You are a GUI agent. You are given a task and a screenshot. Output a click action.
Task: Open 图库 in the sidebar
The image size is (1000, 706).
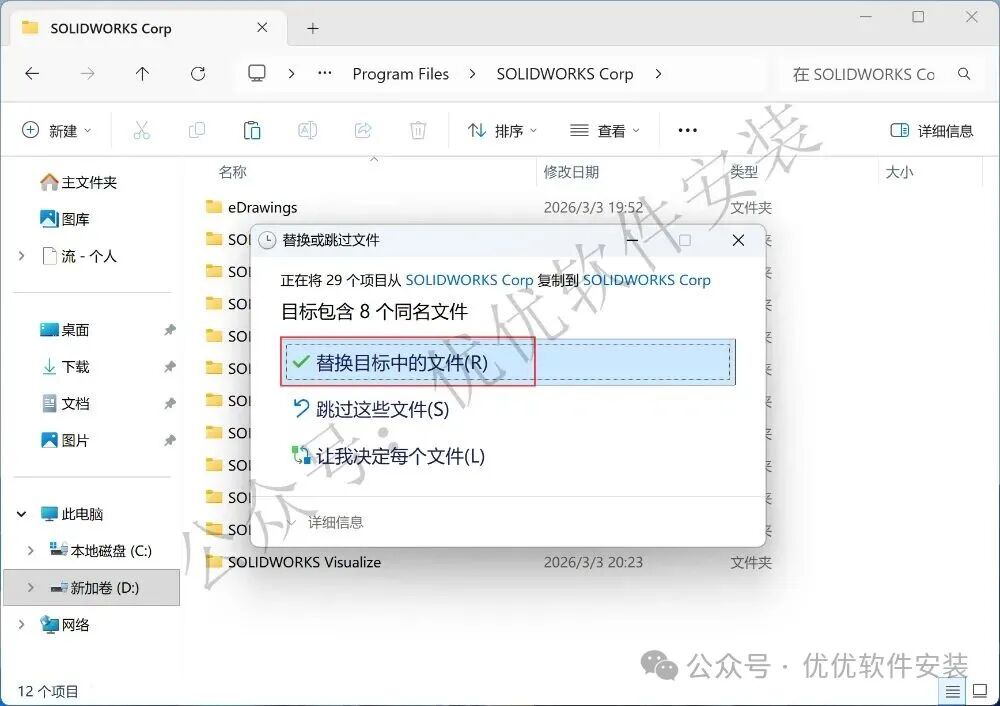[64, 219]
